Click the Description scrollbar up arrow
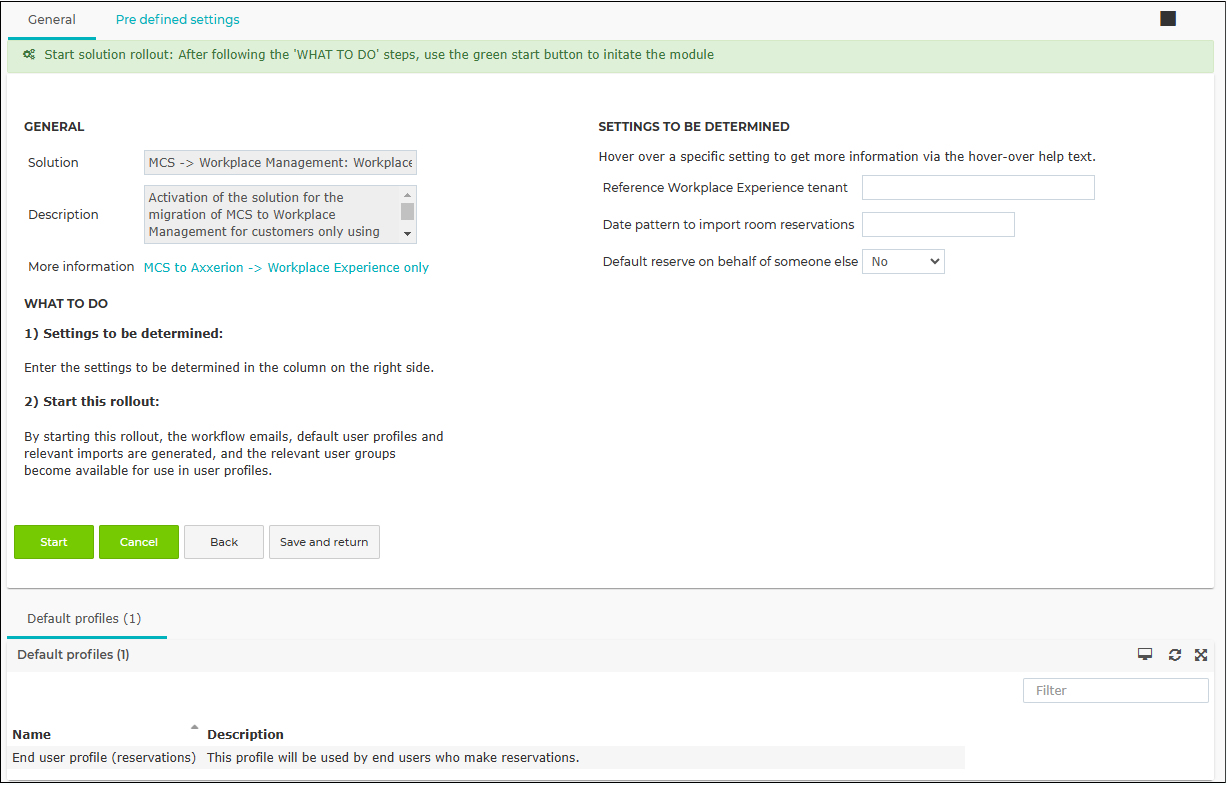The width and height of the screenshot is (1227, 785). coord(408,194)
